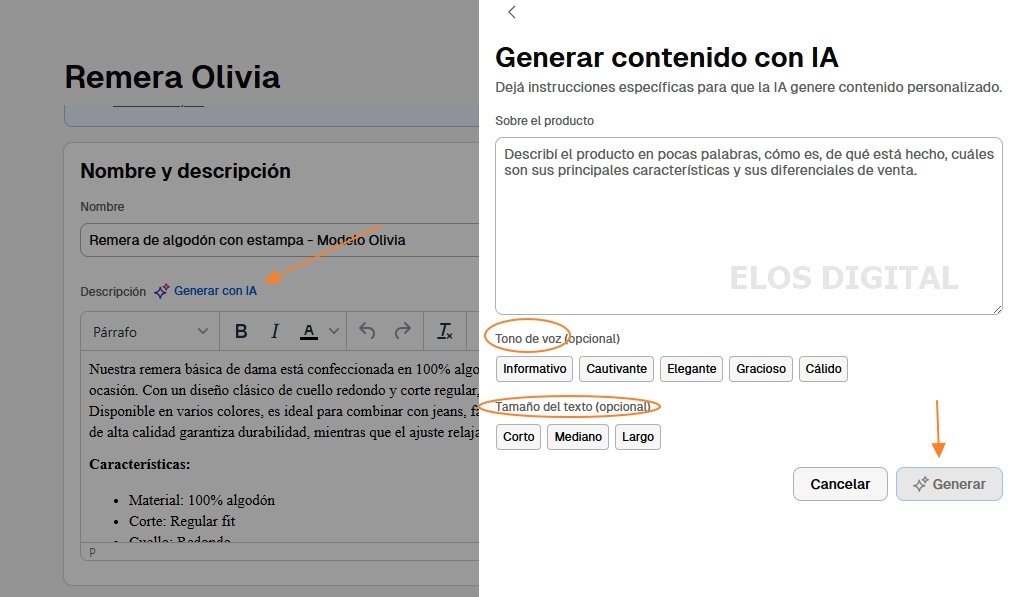Click the 'Corte: Regular fit' list item

pos(182,521)
